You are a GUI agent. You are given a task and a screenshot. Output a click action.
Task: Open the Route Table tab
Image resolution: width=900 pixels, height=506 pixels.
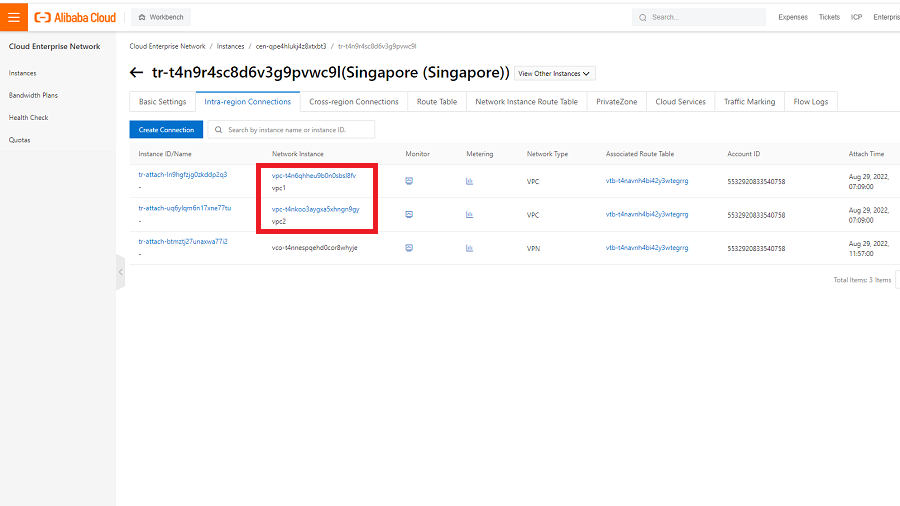pos(437,102)
